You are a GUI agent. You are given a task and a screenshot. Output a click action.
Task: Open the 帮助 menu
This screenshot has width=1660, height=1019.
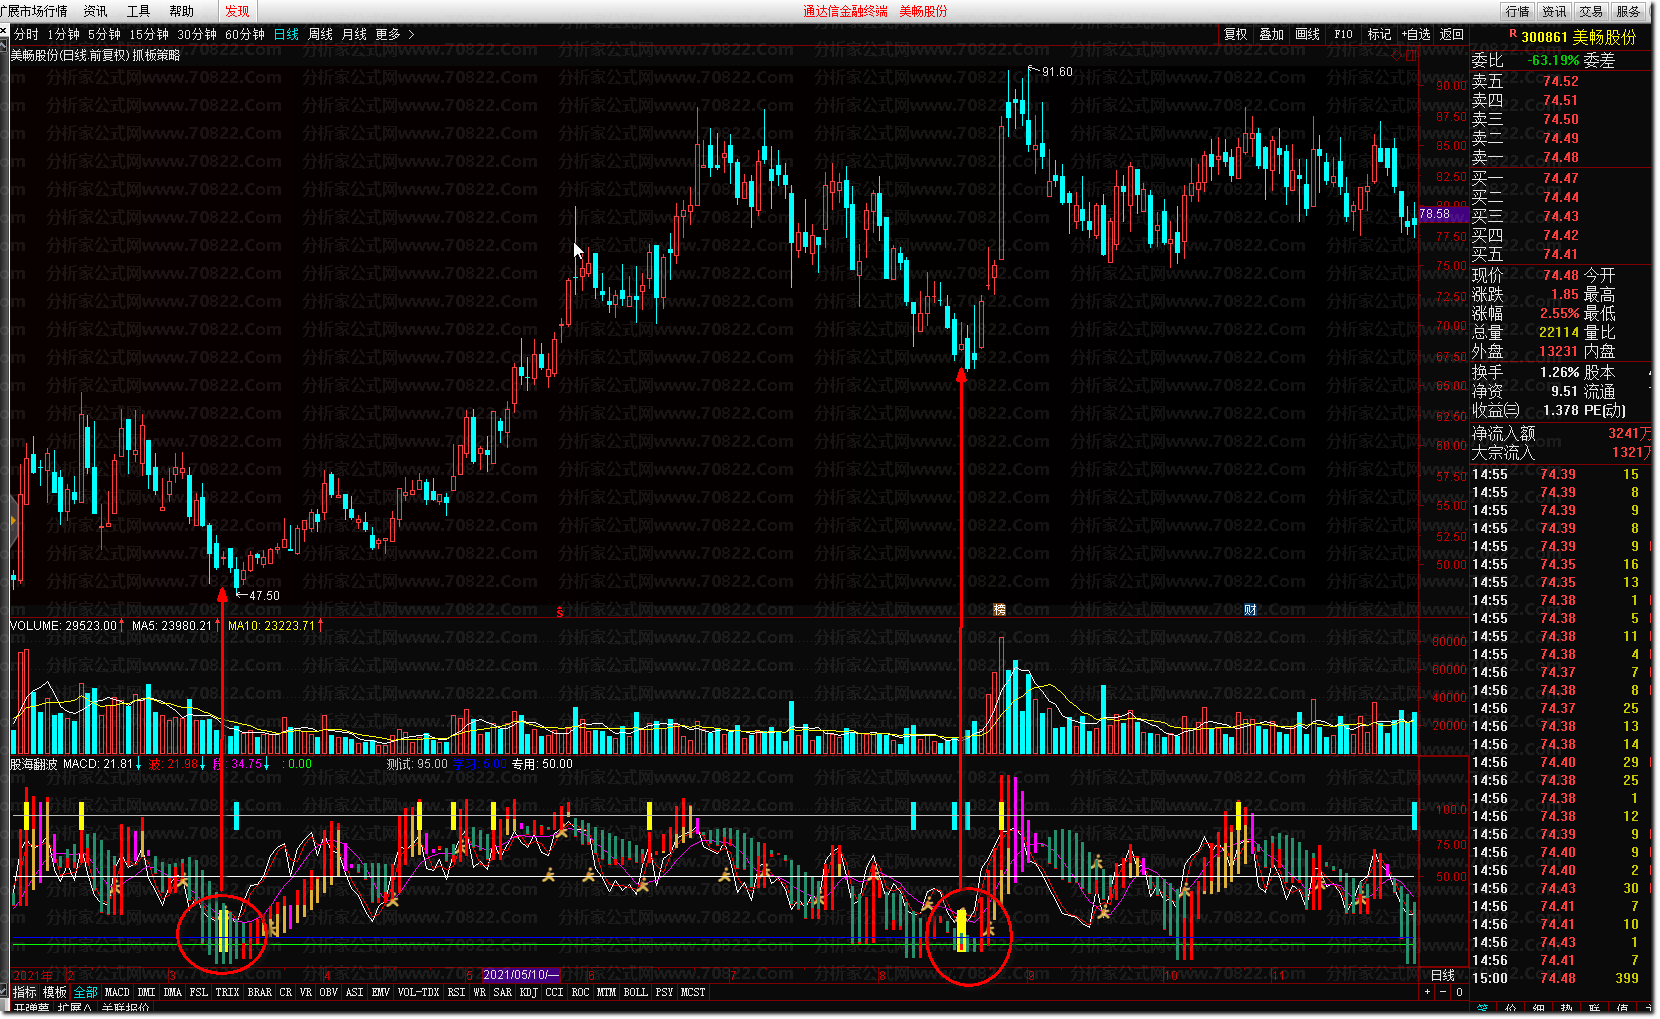(182, 11)
